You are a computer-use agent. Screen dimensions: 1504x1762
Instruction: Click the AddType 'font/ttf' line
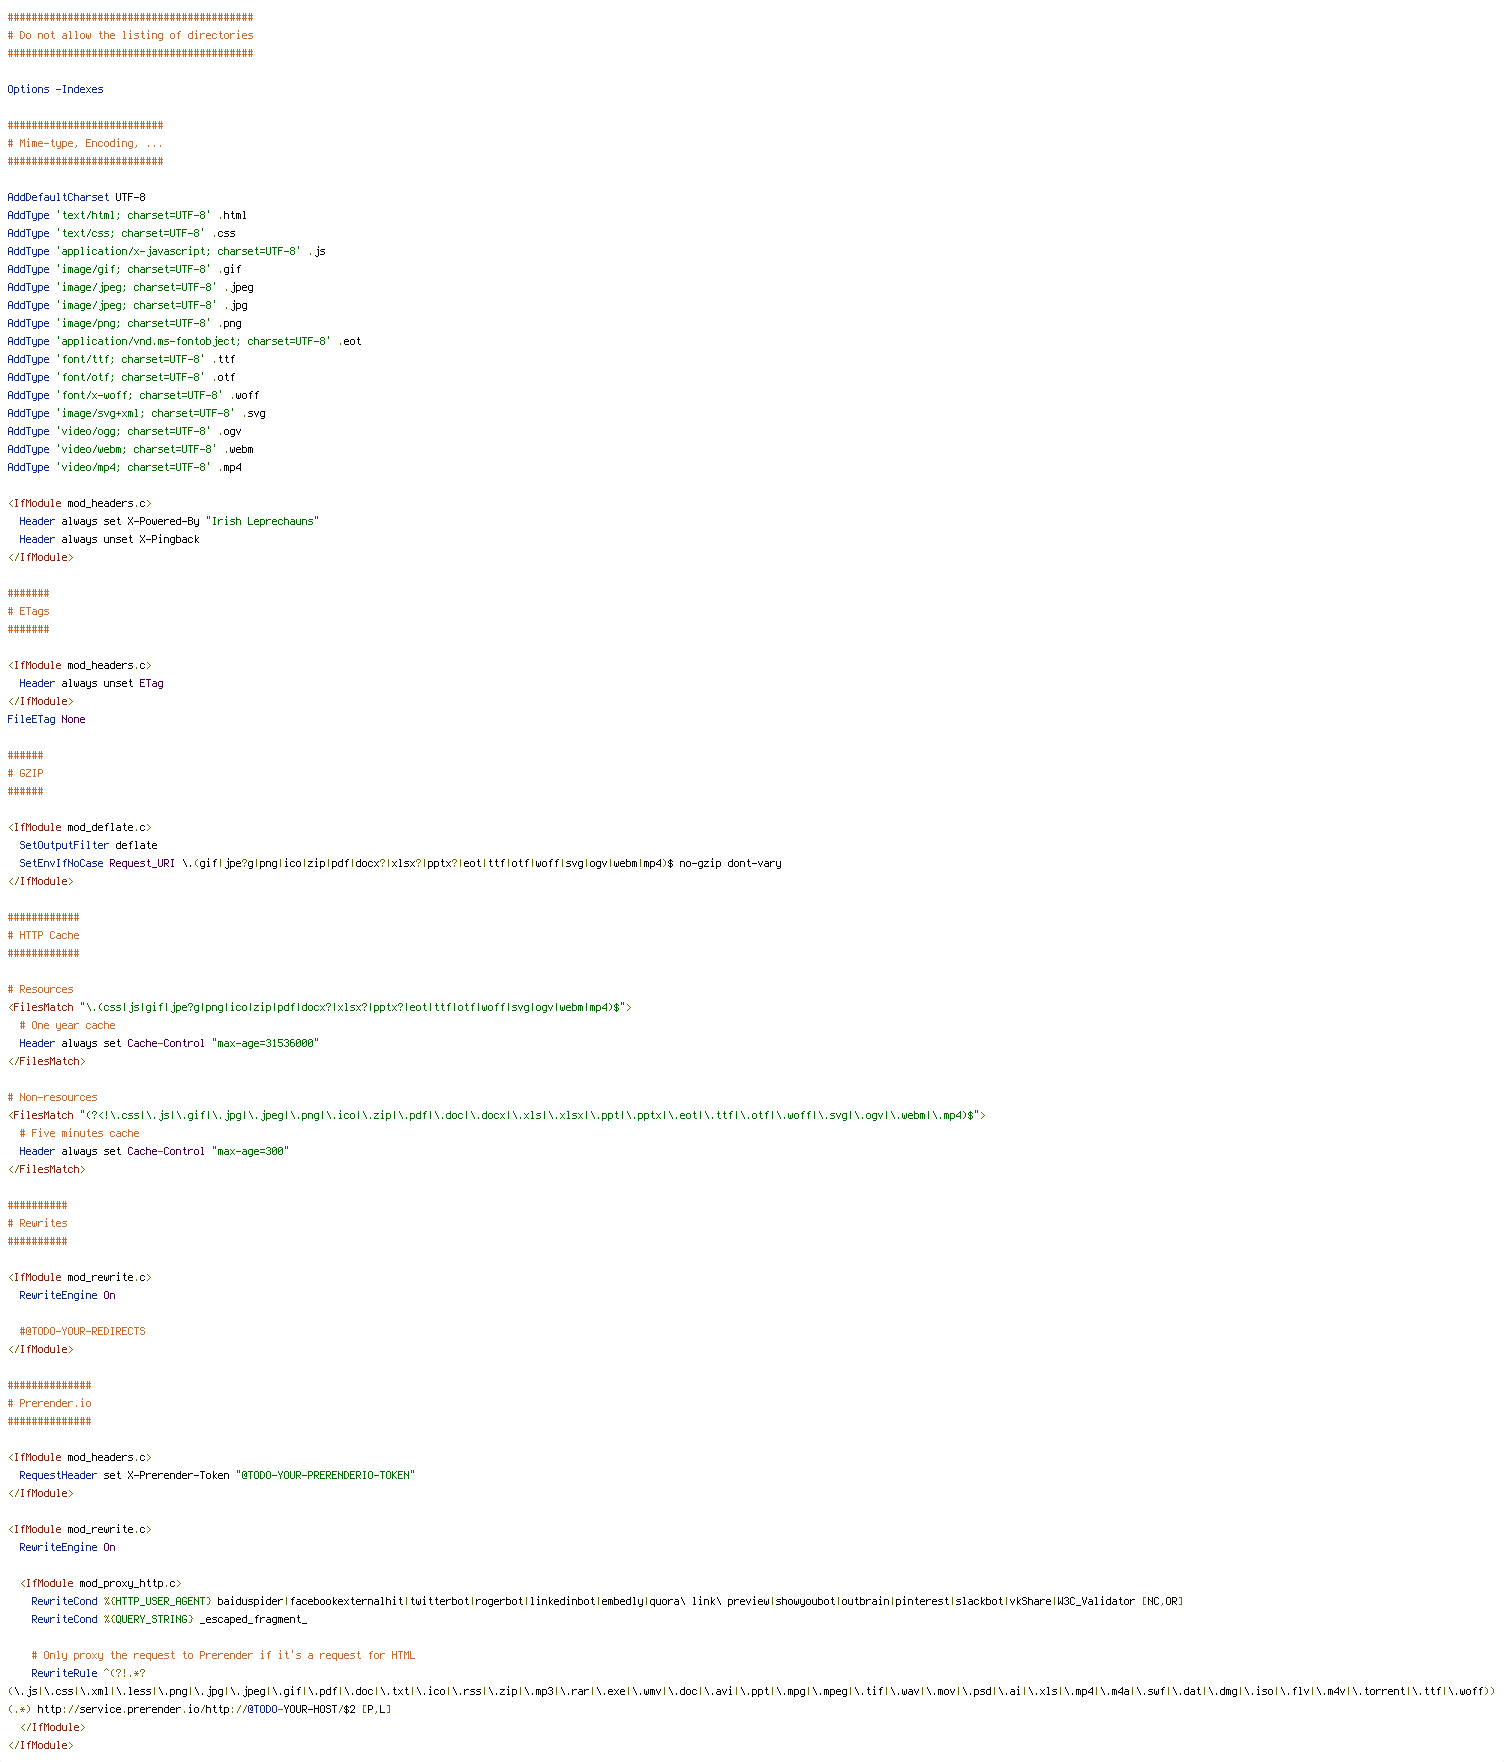tap(121, 359)
